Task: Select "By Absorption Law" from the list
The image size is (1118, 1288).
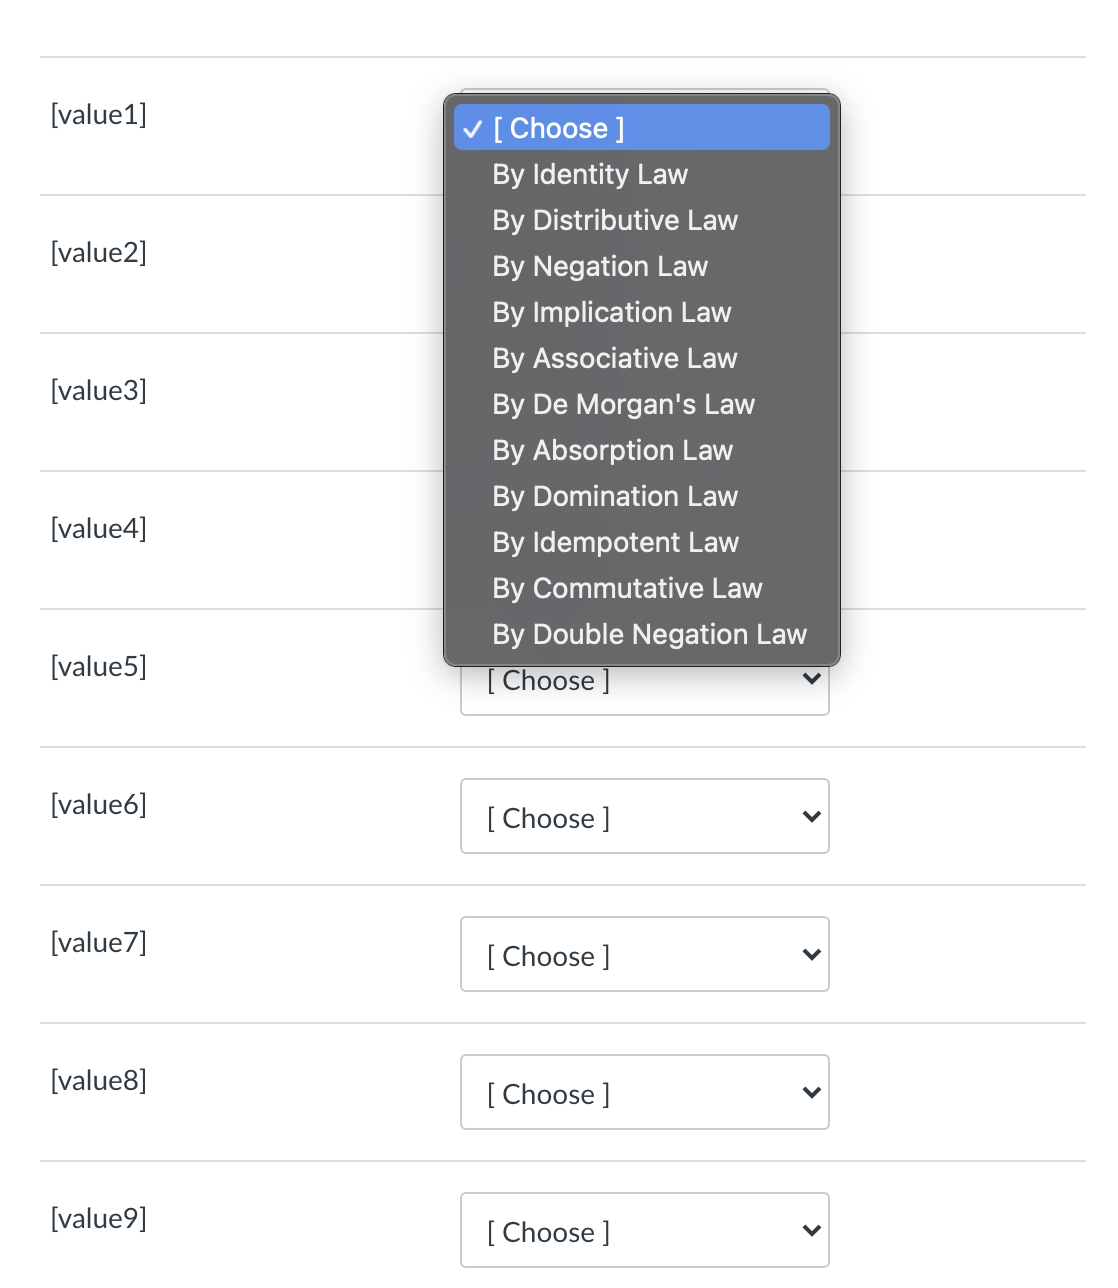Action: click(x=612, y=450)
